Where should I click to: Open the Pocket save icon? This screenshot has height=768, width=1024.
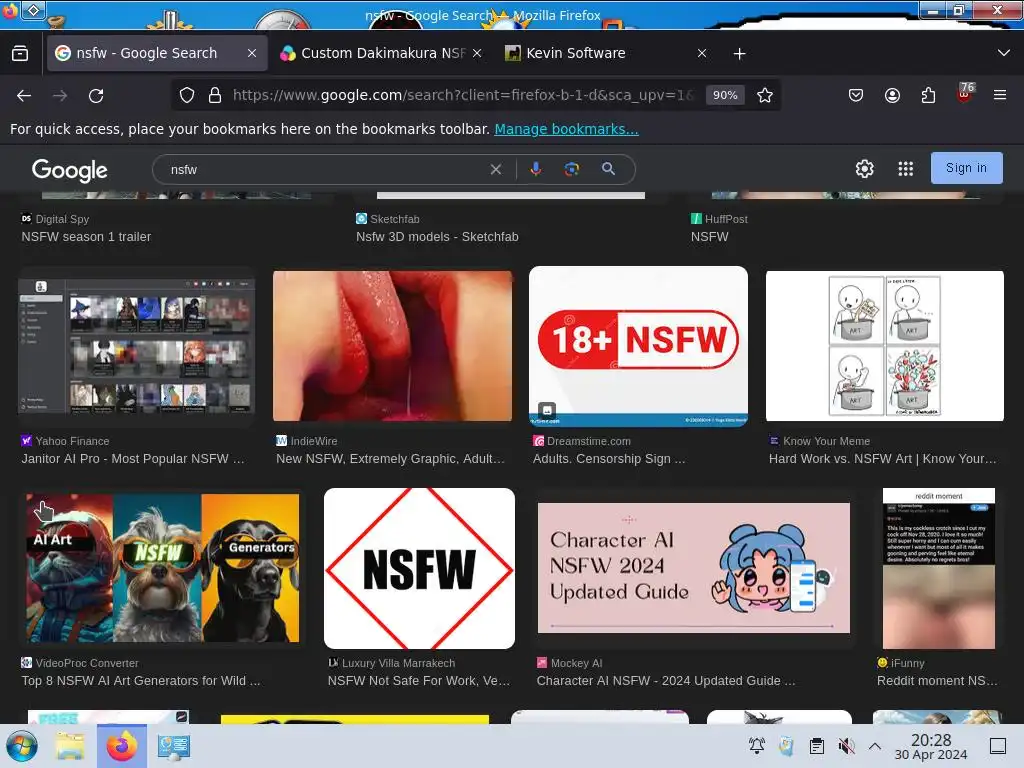pos(856,95)
